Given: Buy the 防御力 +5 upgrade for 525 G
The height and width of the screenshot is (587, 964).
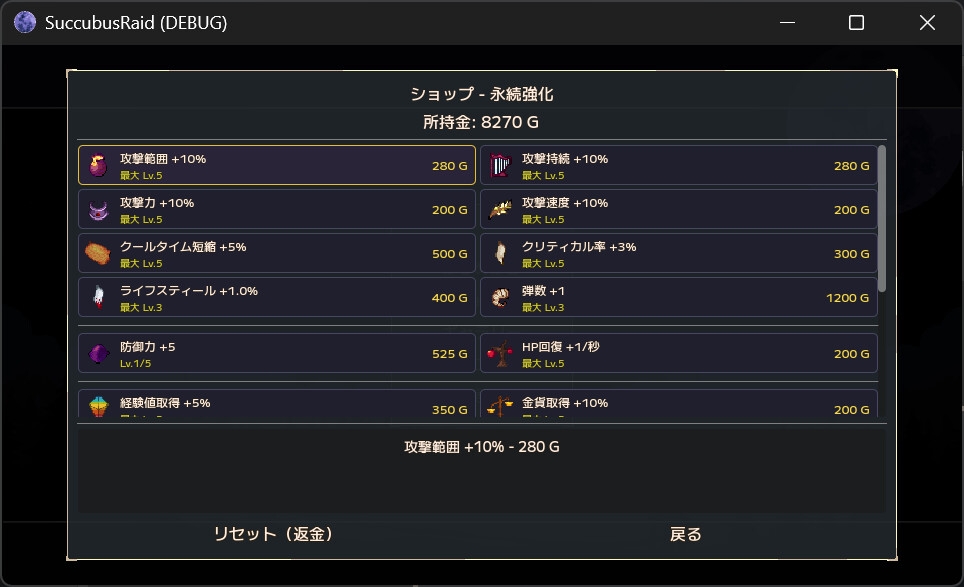Looking at the screenshot, I should [277, 353].
